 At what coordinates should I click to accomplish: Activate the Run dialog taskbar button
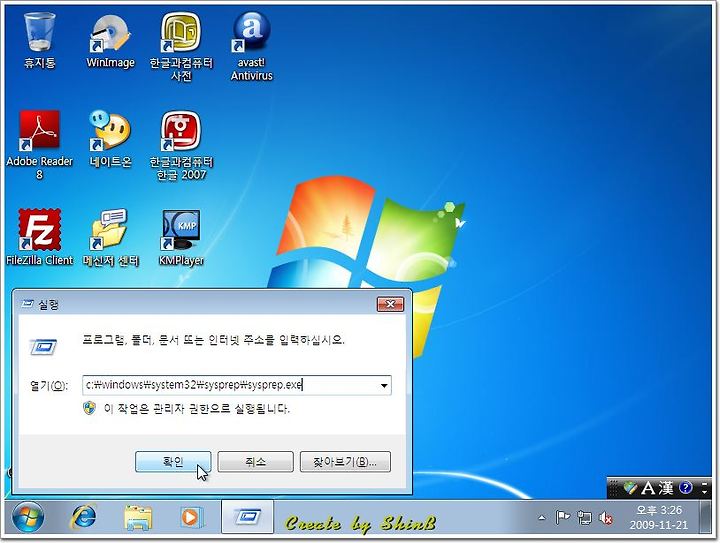[248, 517]
